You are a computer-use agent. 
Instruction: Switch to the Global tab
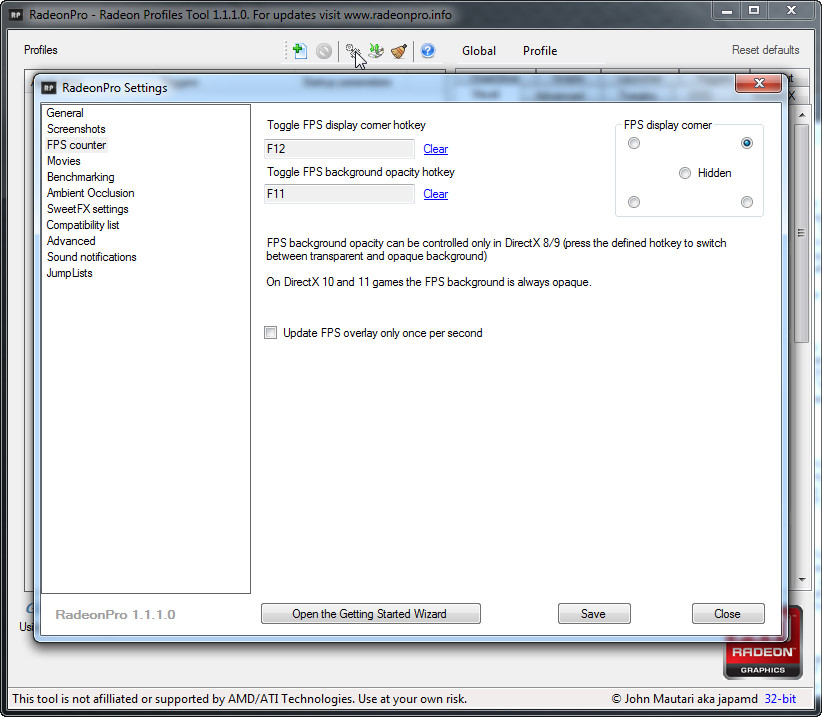coord(479,51)
